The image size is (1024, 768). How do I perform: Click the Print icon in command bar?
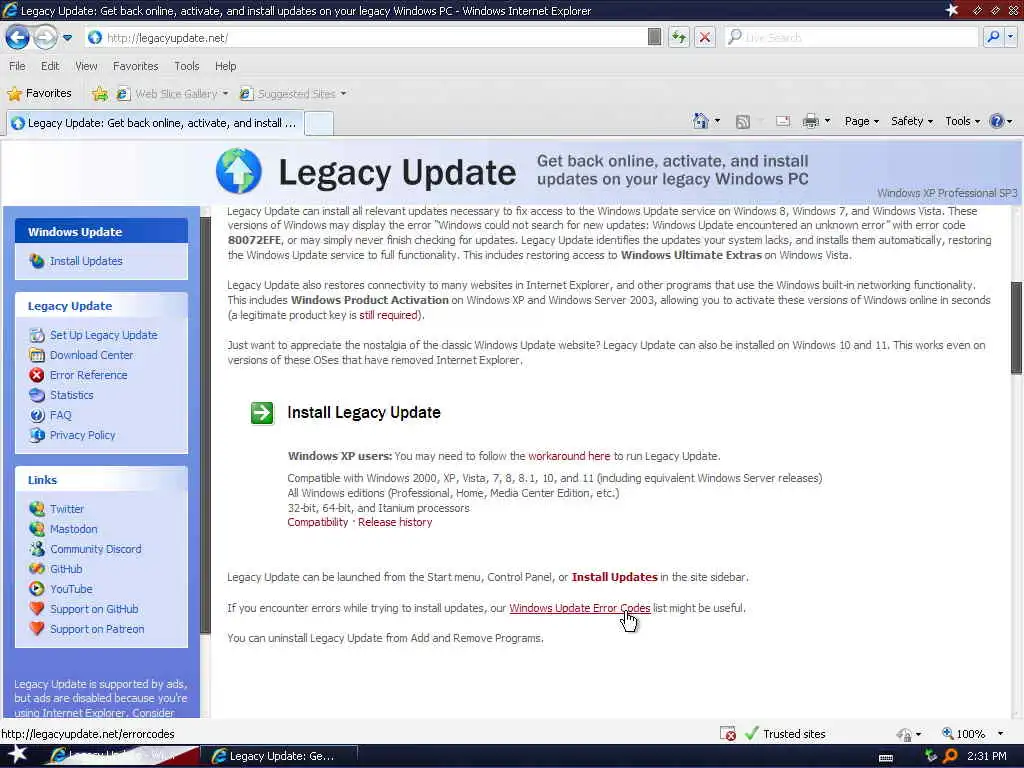click(810, 121)
